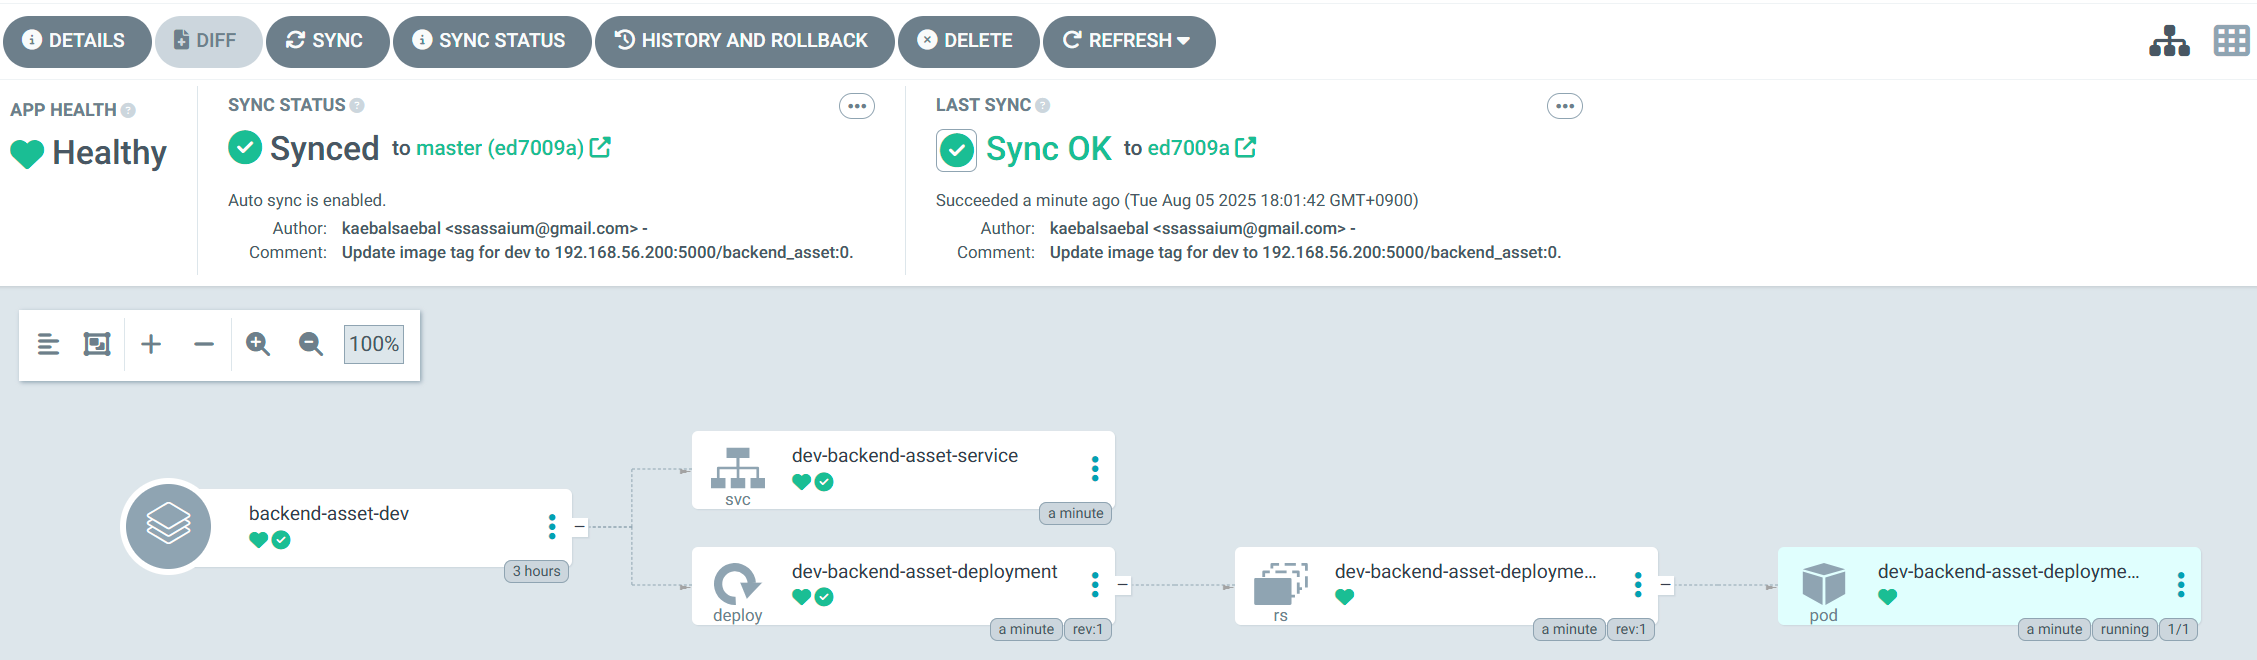Screen dimensions: 2257x660
Task: Open the master (ed7009a) revision link
Action: click(500, 148)
